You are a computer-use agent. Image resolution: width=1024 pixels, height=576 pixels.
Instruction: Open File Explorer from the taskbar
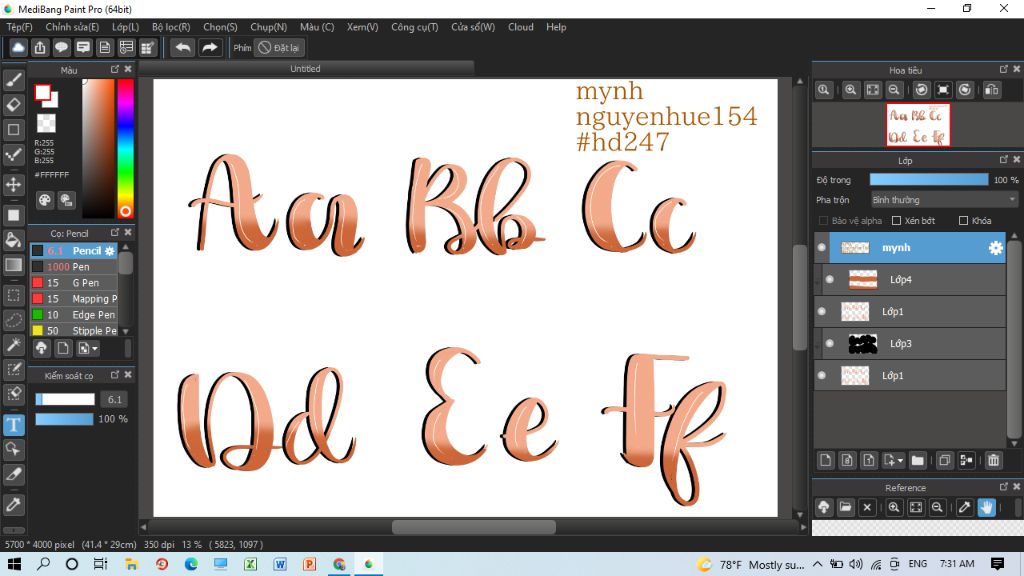(131, 564)
